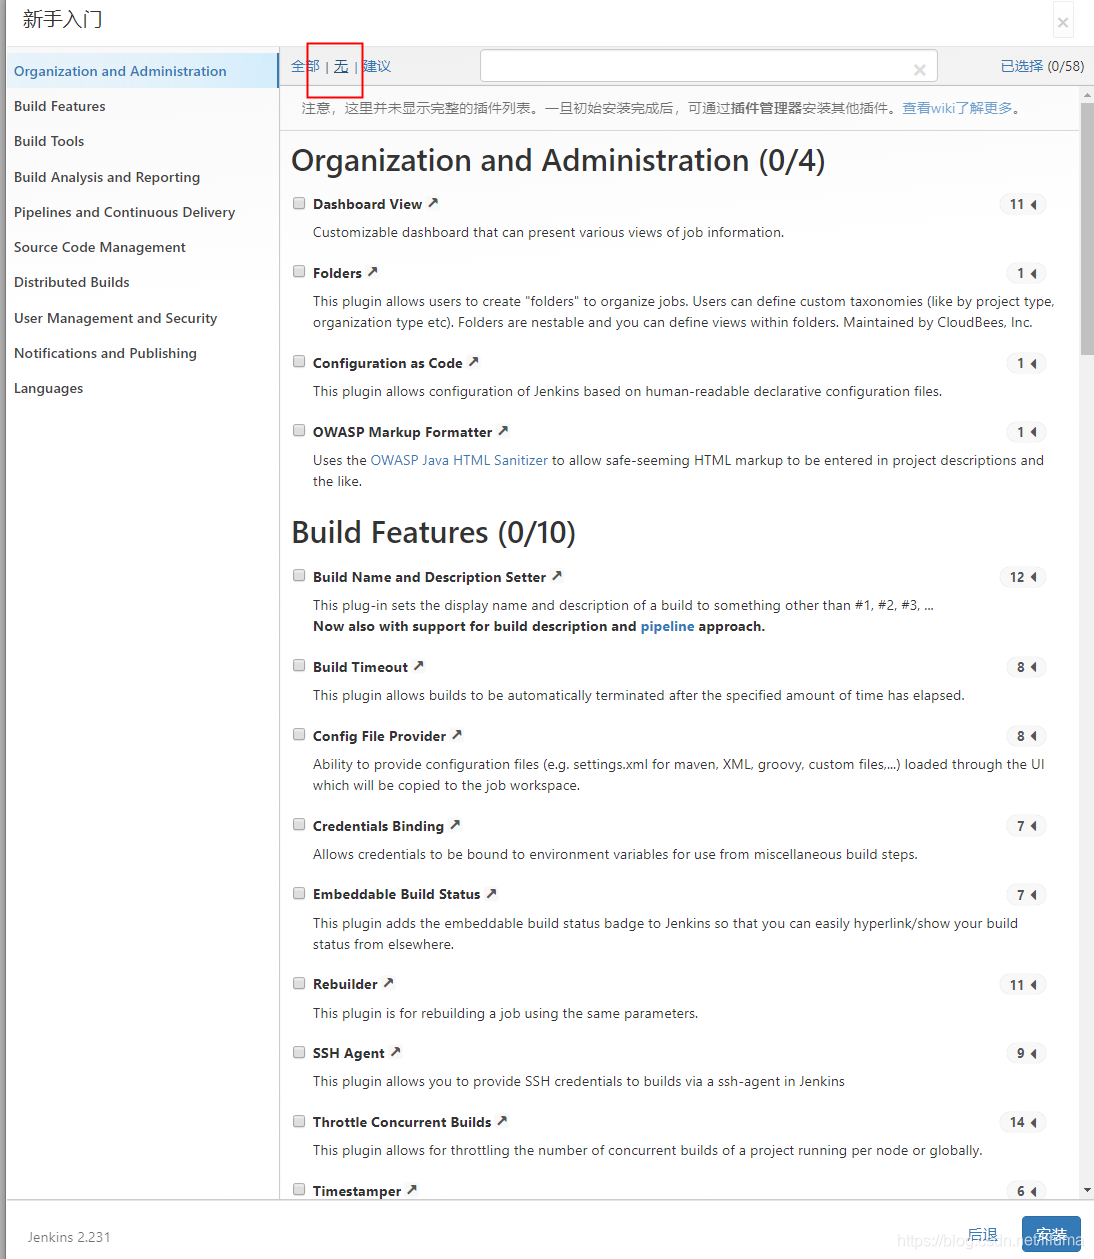Expand Rebuilder dependency count 11
Viewport: 1094px width, 1259px height.
pos(1023,985)
